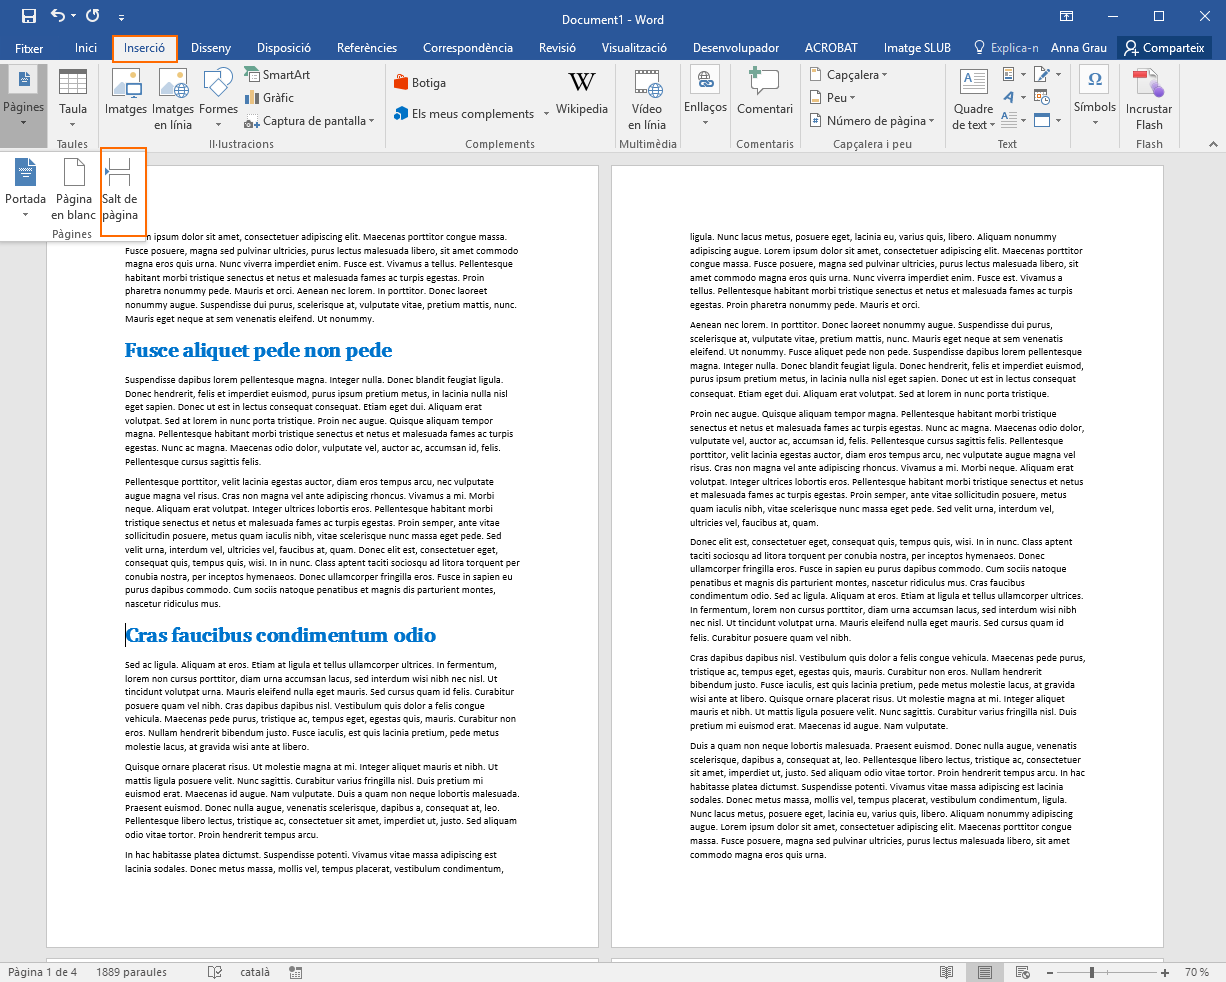The width and height of the screenshot is (1226, 982).
Task: Switch to web layout view in status bar
Action: (1022, 972)
